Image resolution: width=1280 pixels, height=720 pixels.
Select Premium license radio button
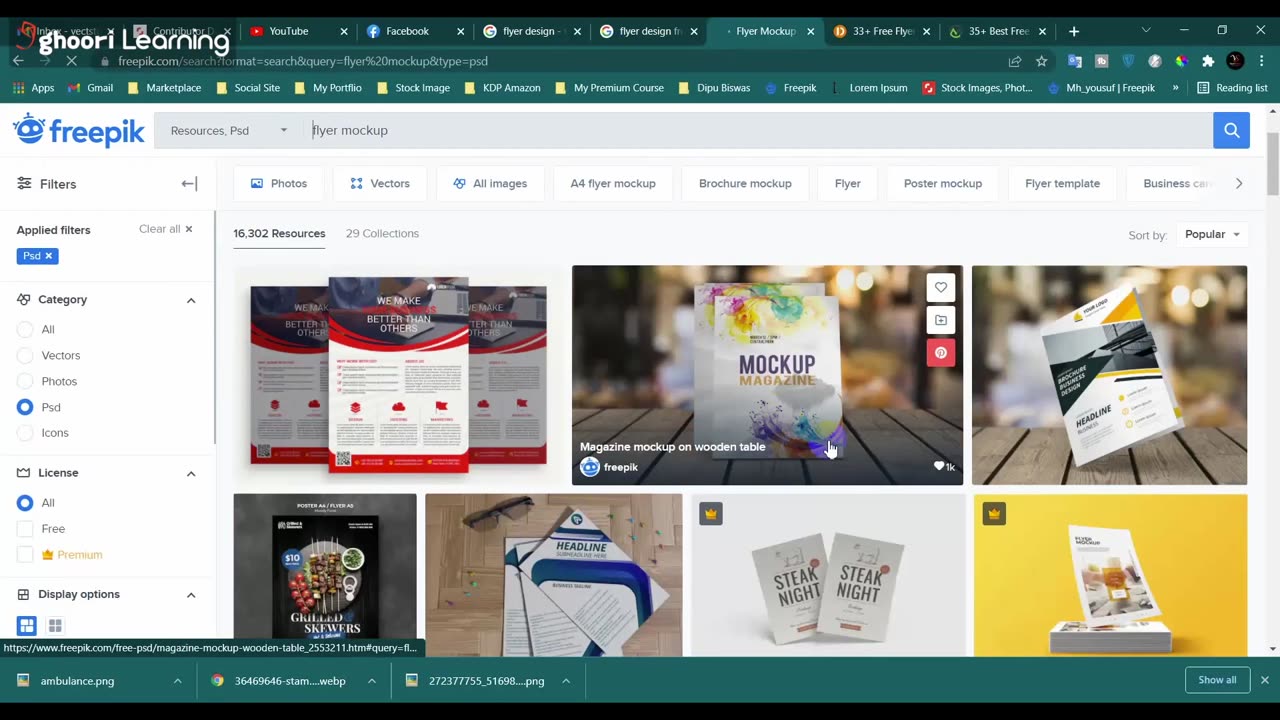coord(25,555)
